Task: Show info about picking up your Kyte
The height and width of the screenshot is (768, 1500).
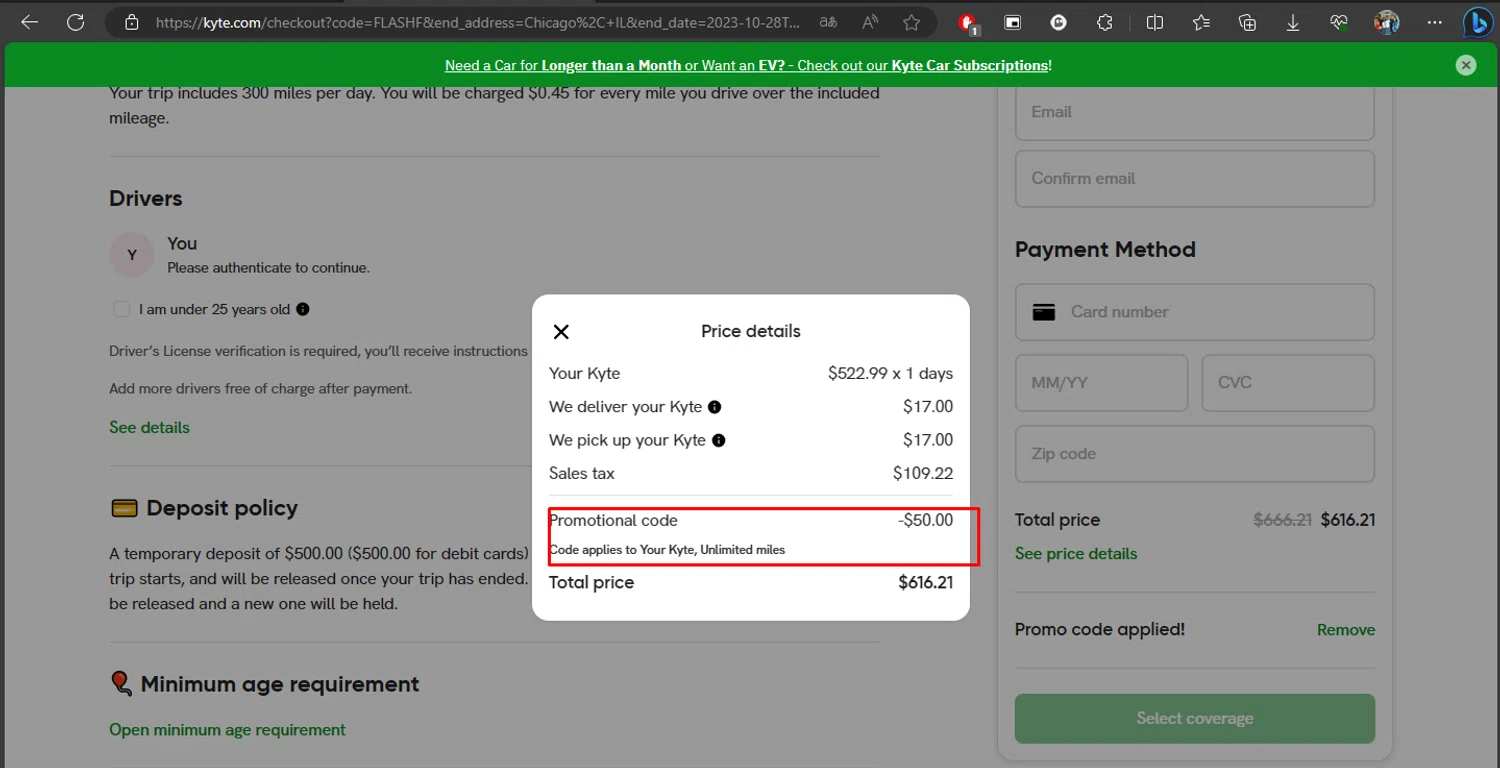Action: (x=718, y=440)
